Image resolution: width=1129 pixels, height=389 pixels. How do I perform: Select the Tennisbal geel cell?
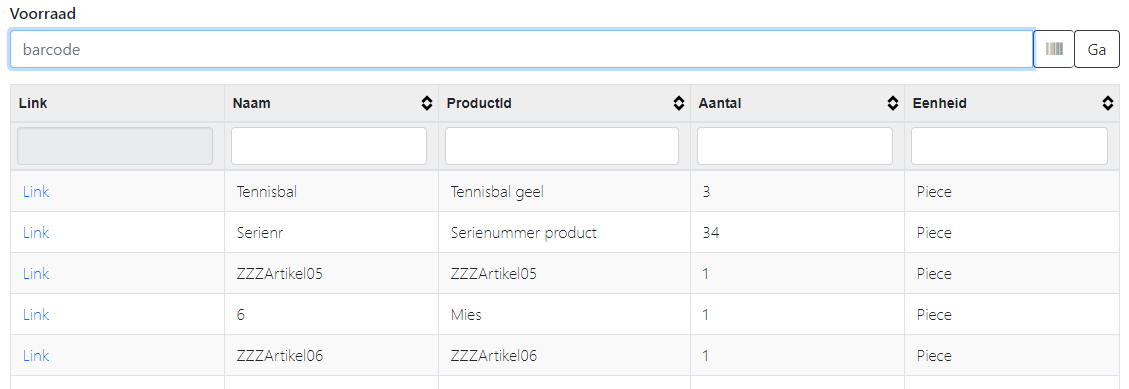coord(564,192)
